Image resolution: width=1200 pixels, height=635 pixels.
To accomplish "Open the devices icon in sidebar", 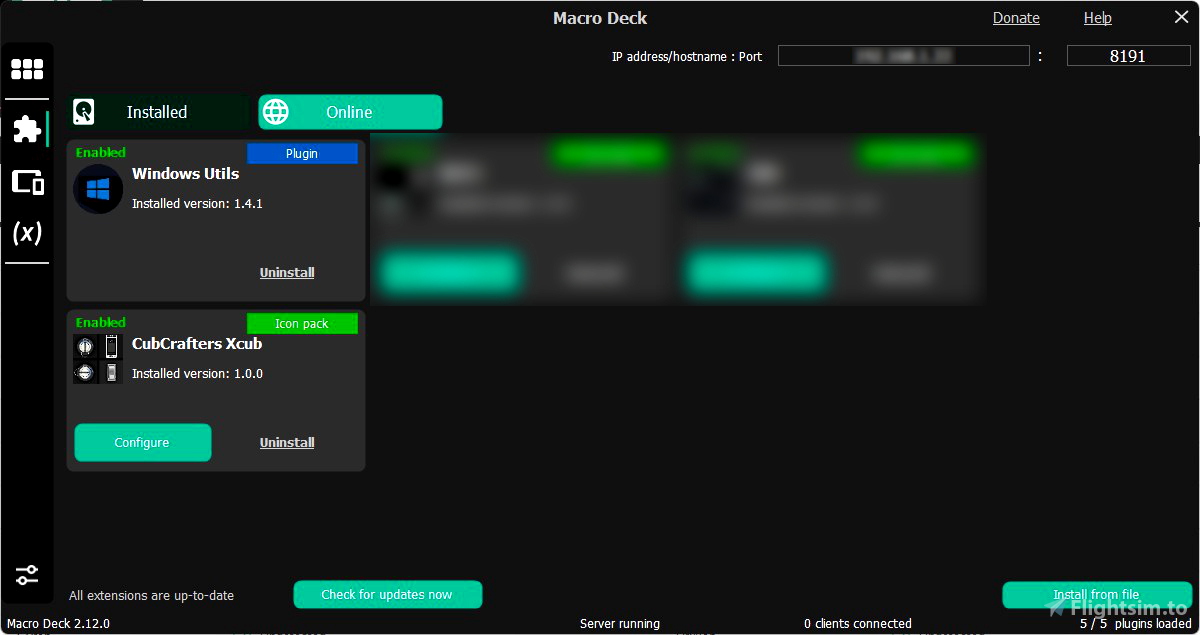I will point(27,182).
